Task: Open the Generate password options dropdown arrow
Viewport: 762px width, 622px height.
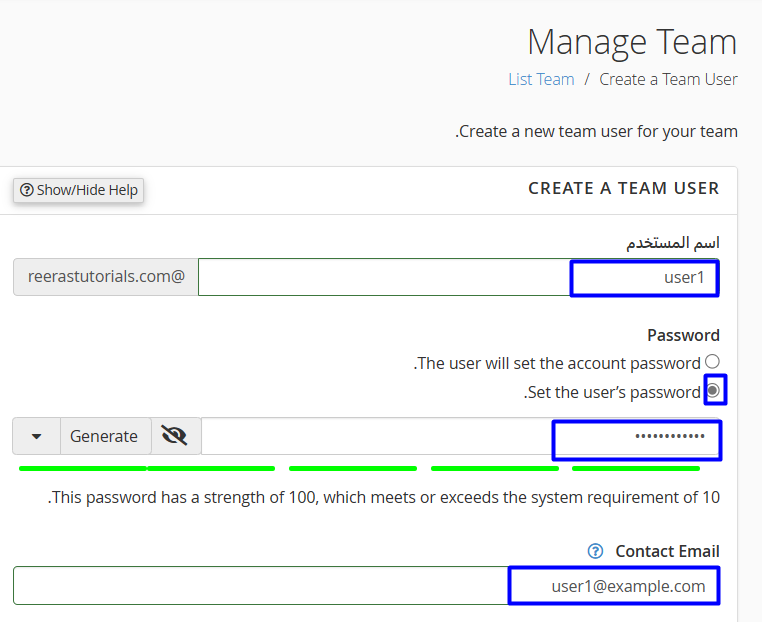Action: pos(37,436)
